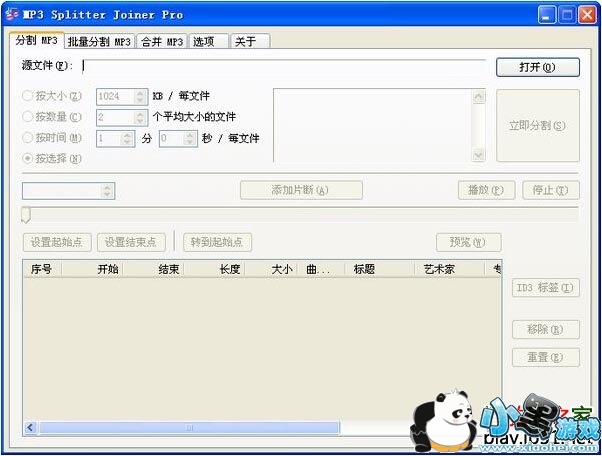
Task: Click the 序号 column header
Action: pyautogui.click(x=42, y=269)
